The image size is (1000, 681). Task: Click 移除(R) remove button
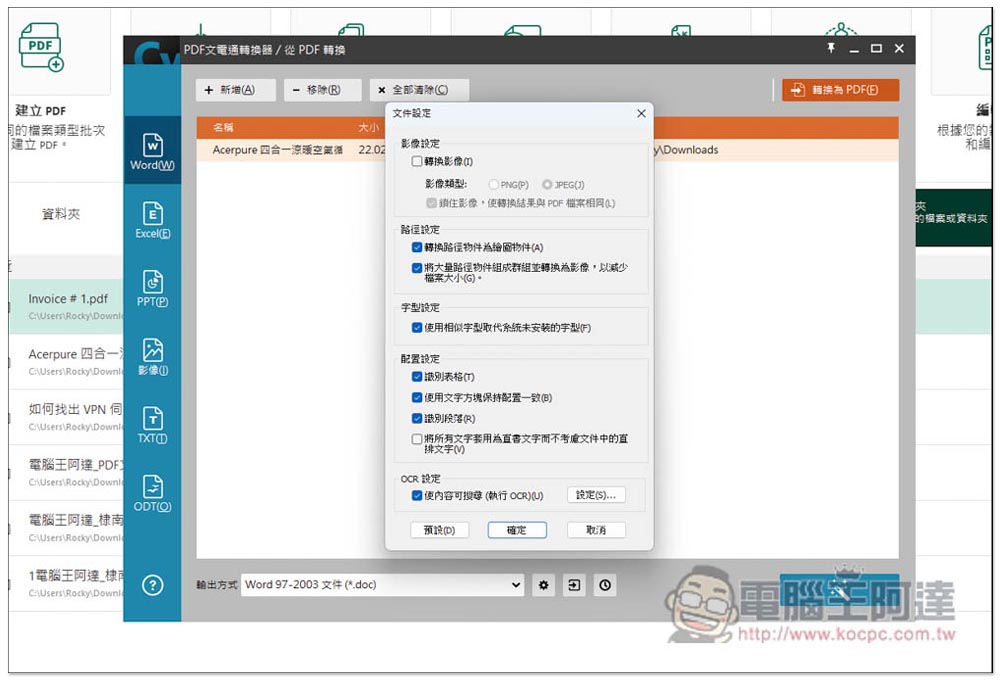[323, 90]
